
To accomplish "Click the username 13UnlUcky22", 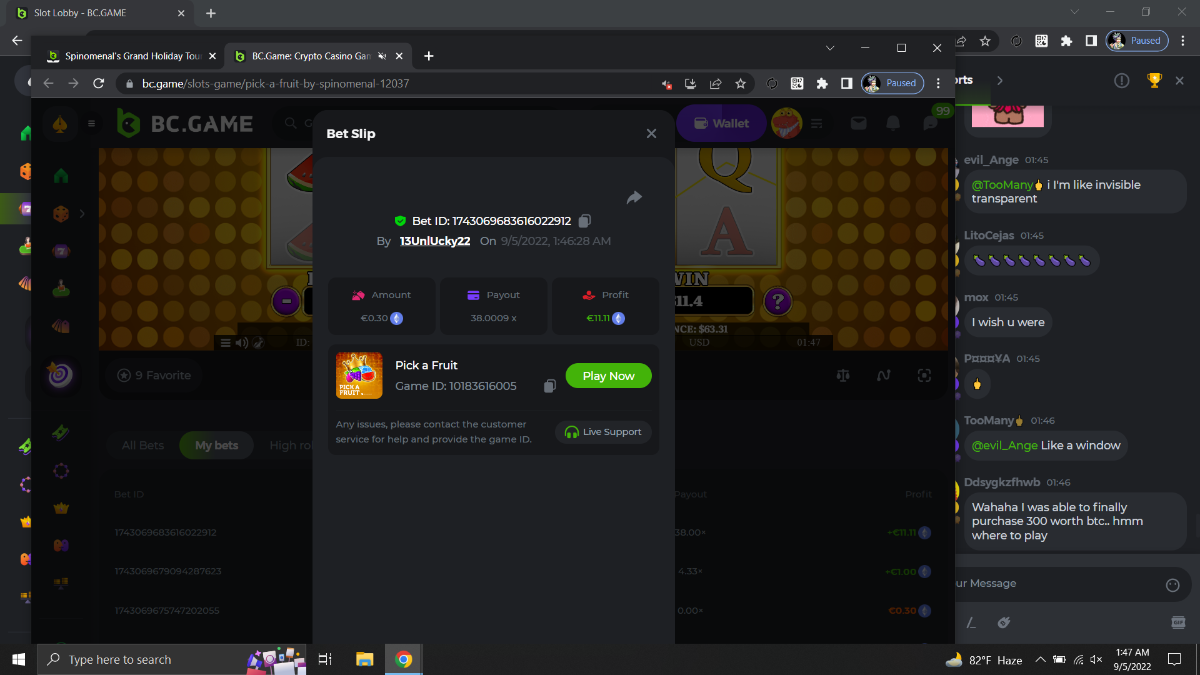I will point(435,241).
